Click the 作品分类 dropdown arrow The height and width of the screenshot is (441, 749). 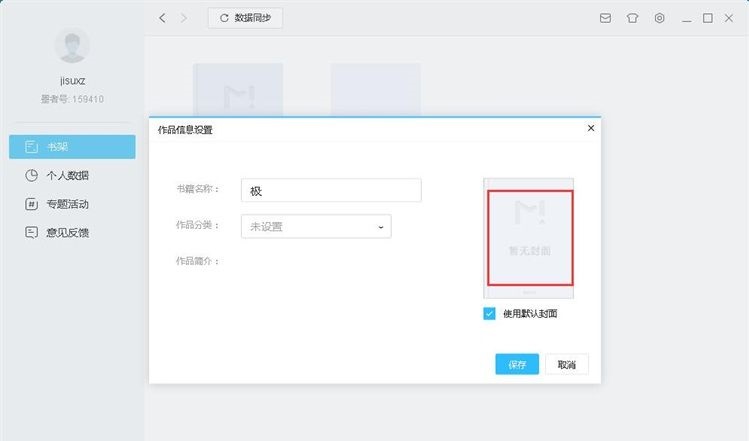click(381, 227)
